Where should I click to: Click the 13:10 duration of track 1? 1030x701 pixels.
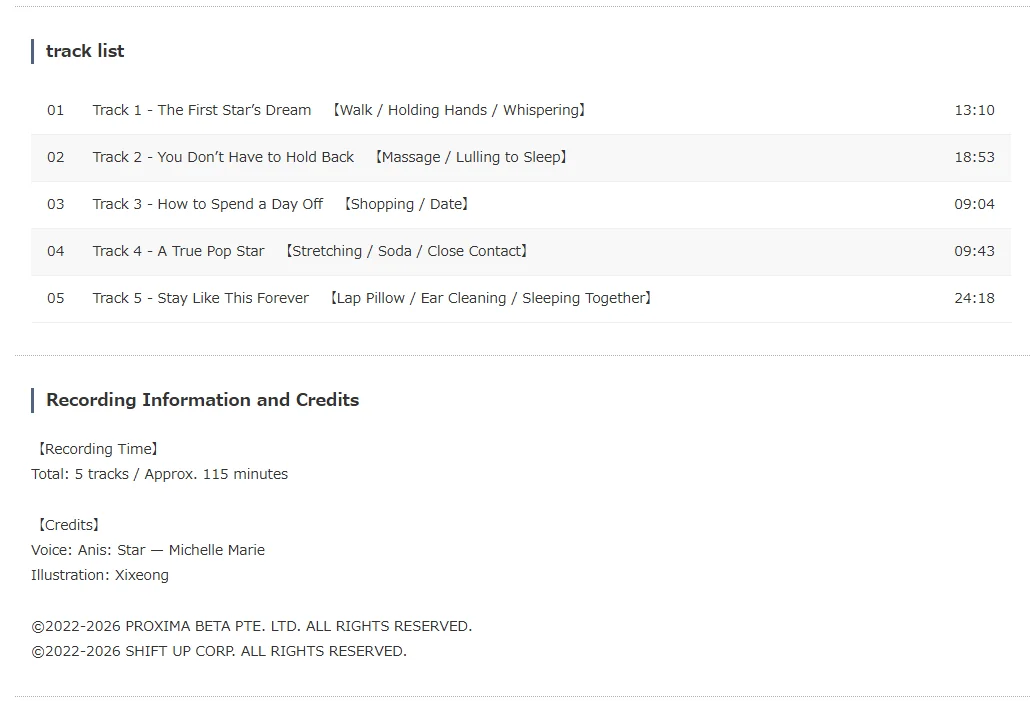click(x=974, y=110)
